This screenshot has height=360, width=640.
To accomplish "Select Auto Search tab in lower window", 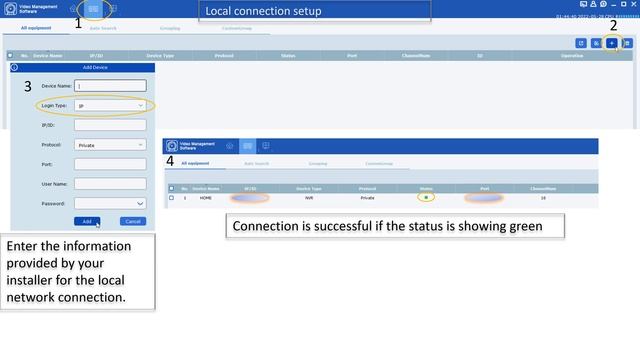I will [256, 164].
